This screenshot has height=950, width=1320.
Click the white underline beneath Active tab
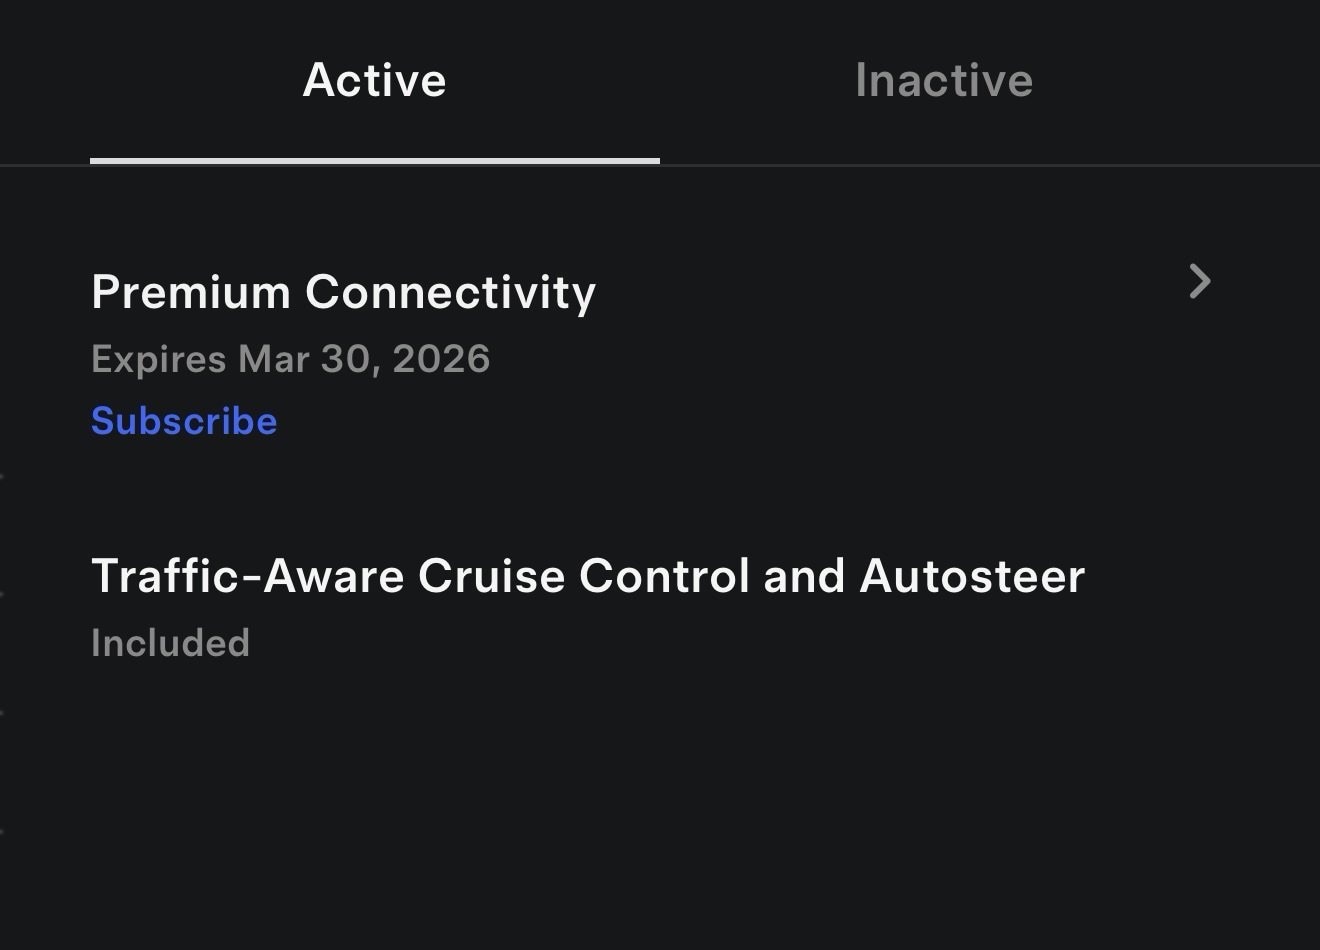(x=374, y=160)
